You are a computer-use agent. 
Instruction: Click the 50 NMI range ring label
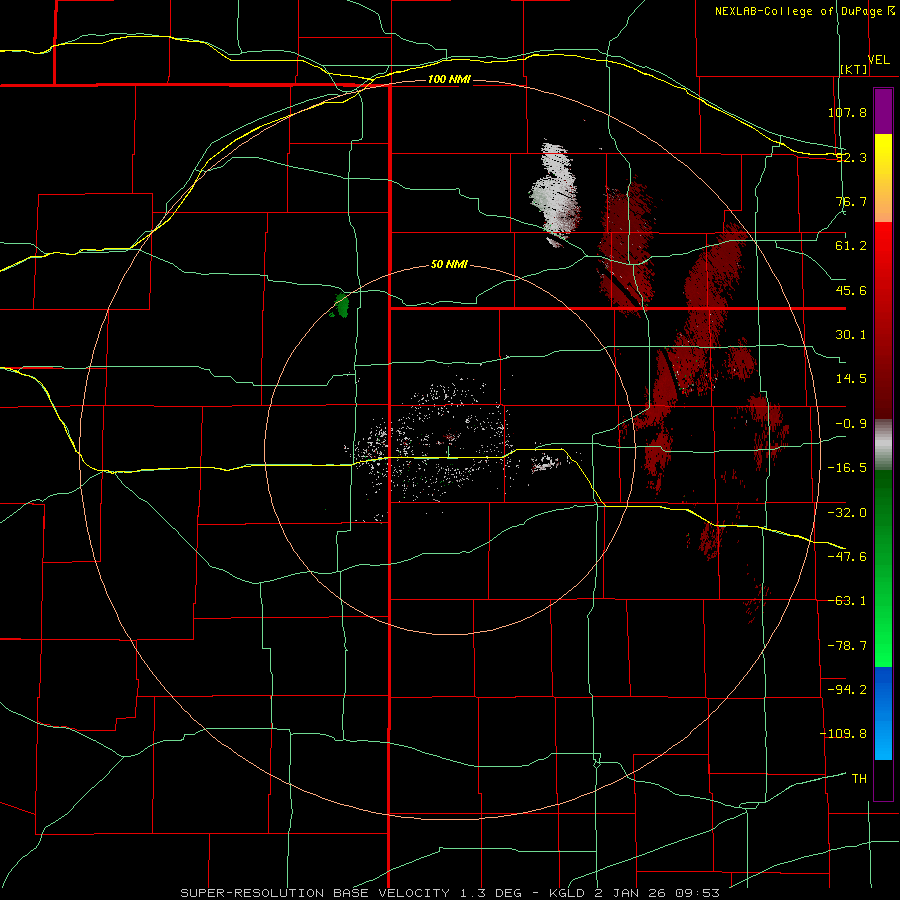click(x=449, y=265)
